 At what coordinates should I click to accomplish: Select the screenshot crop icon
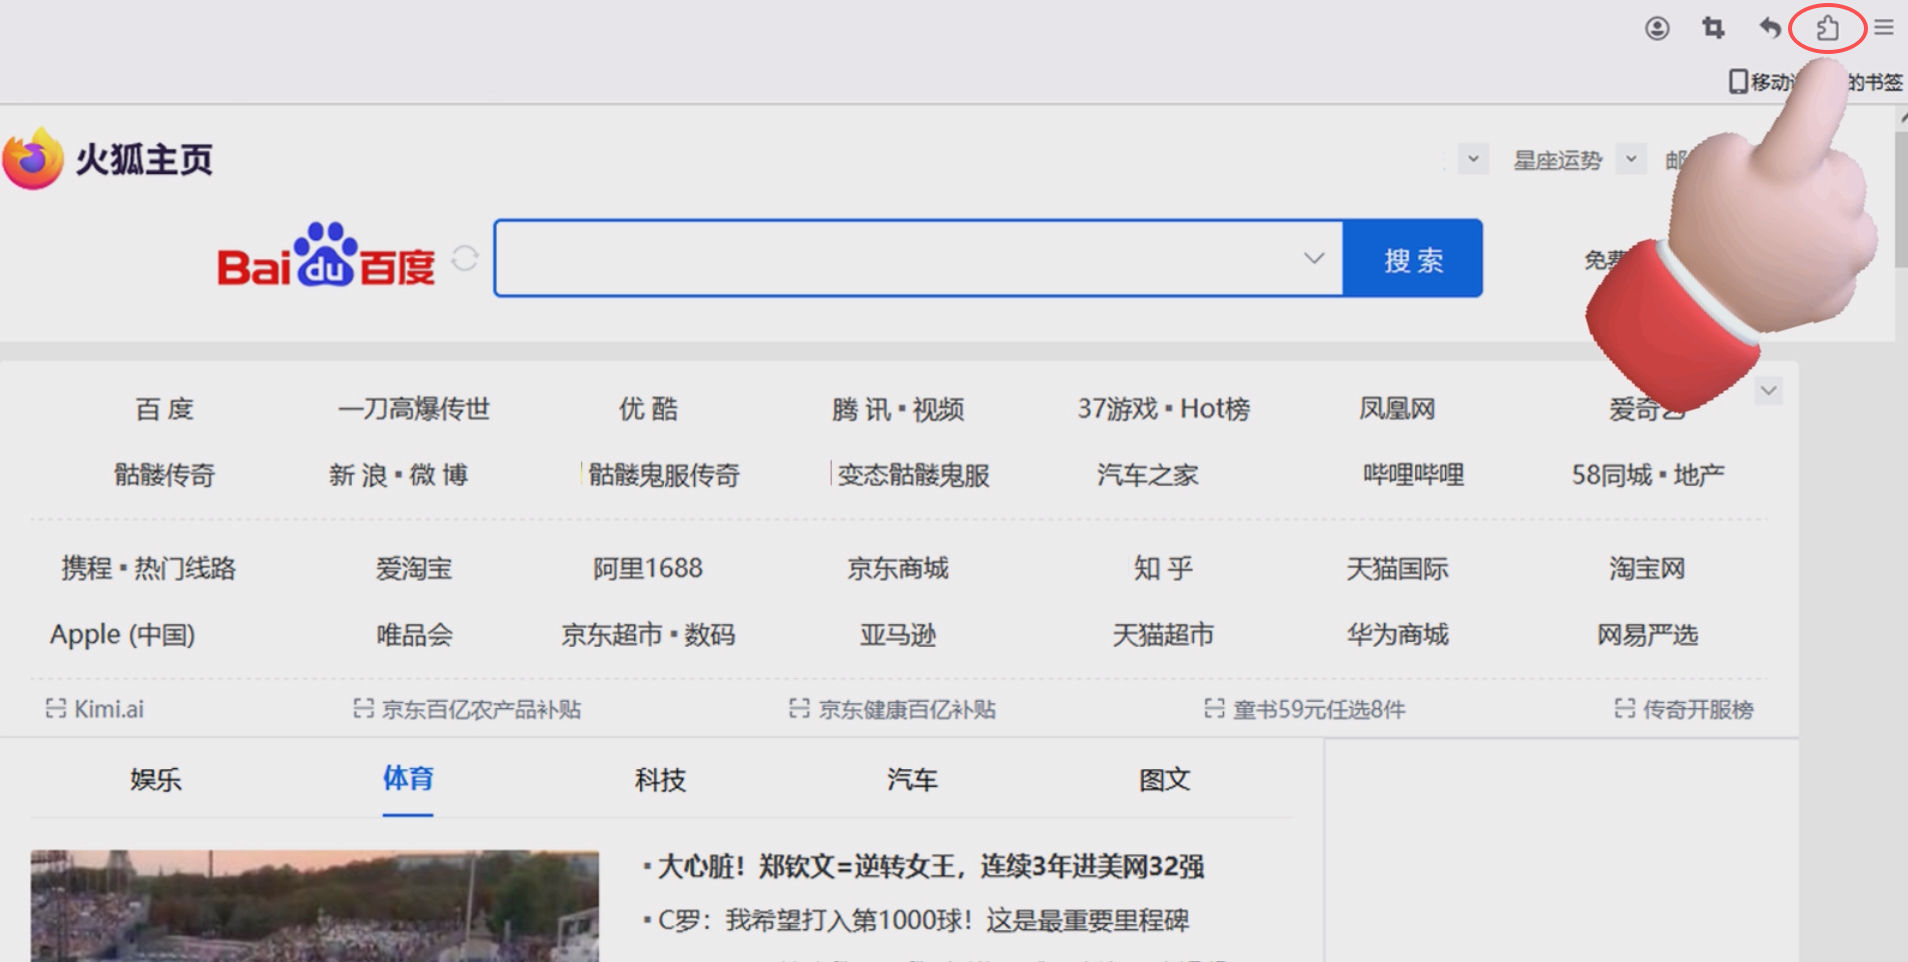[1713, 29]
